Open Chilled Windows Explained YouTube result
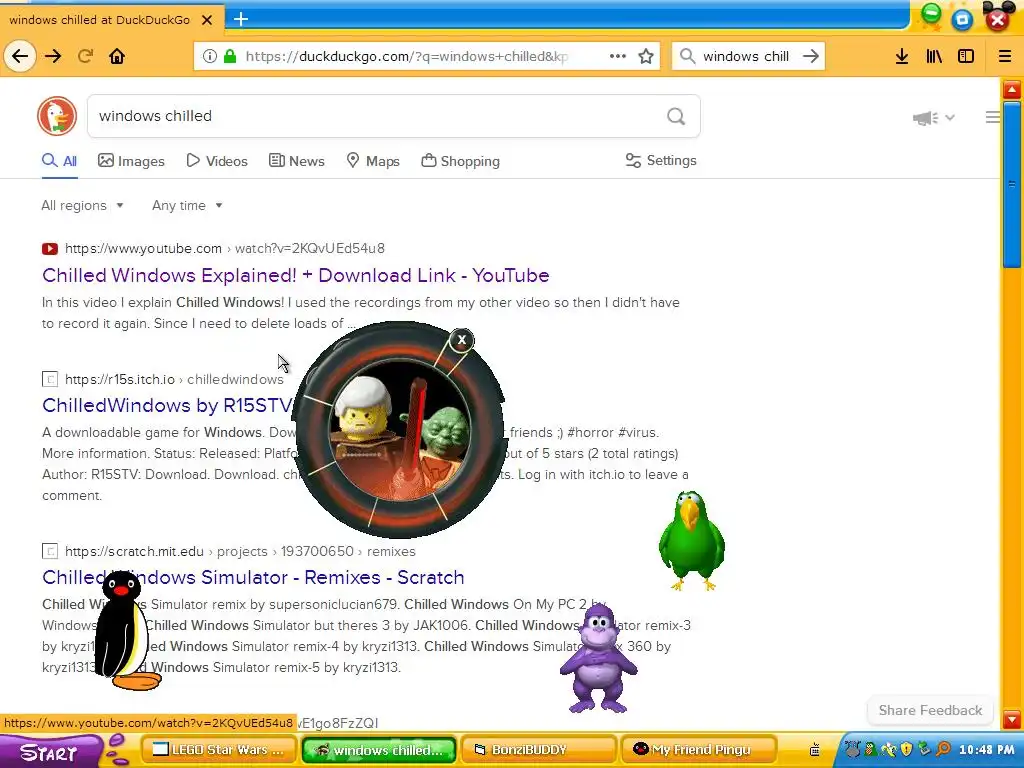The image size is (1024, 768). click(296, 276)
